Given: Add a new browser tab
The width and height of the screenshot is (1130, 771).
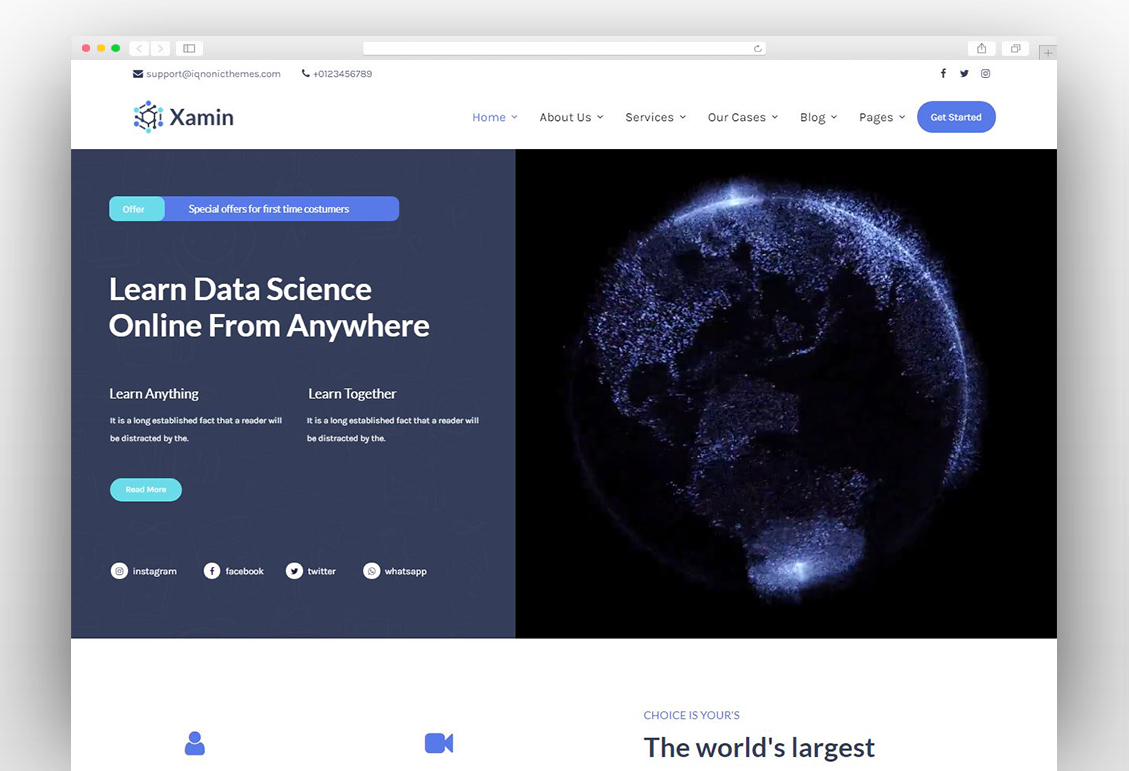Looking at the screenshot, I should point(1048,53).
